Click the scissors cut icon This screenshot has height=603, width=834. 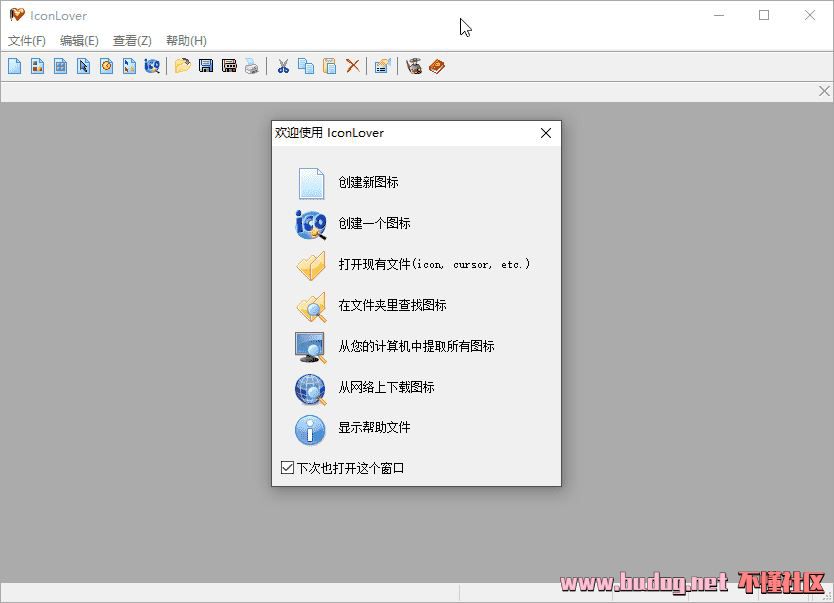(x=283, y=66)
